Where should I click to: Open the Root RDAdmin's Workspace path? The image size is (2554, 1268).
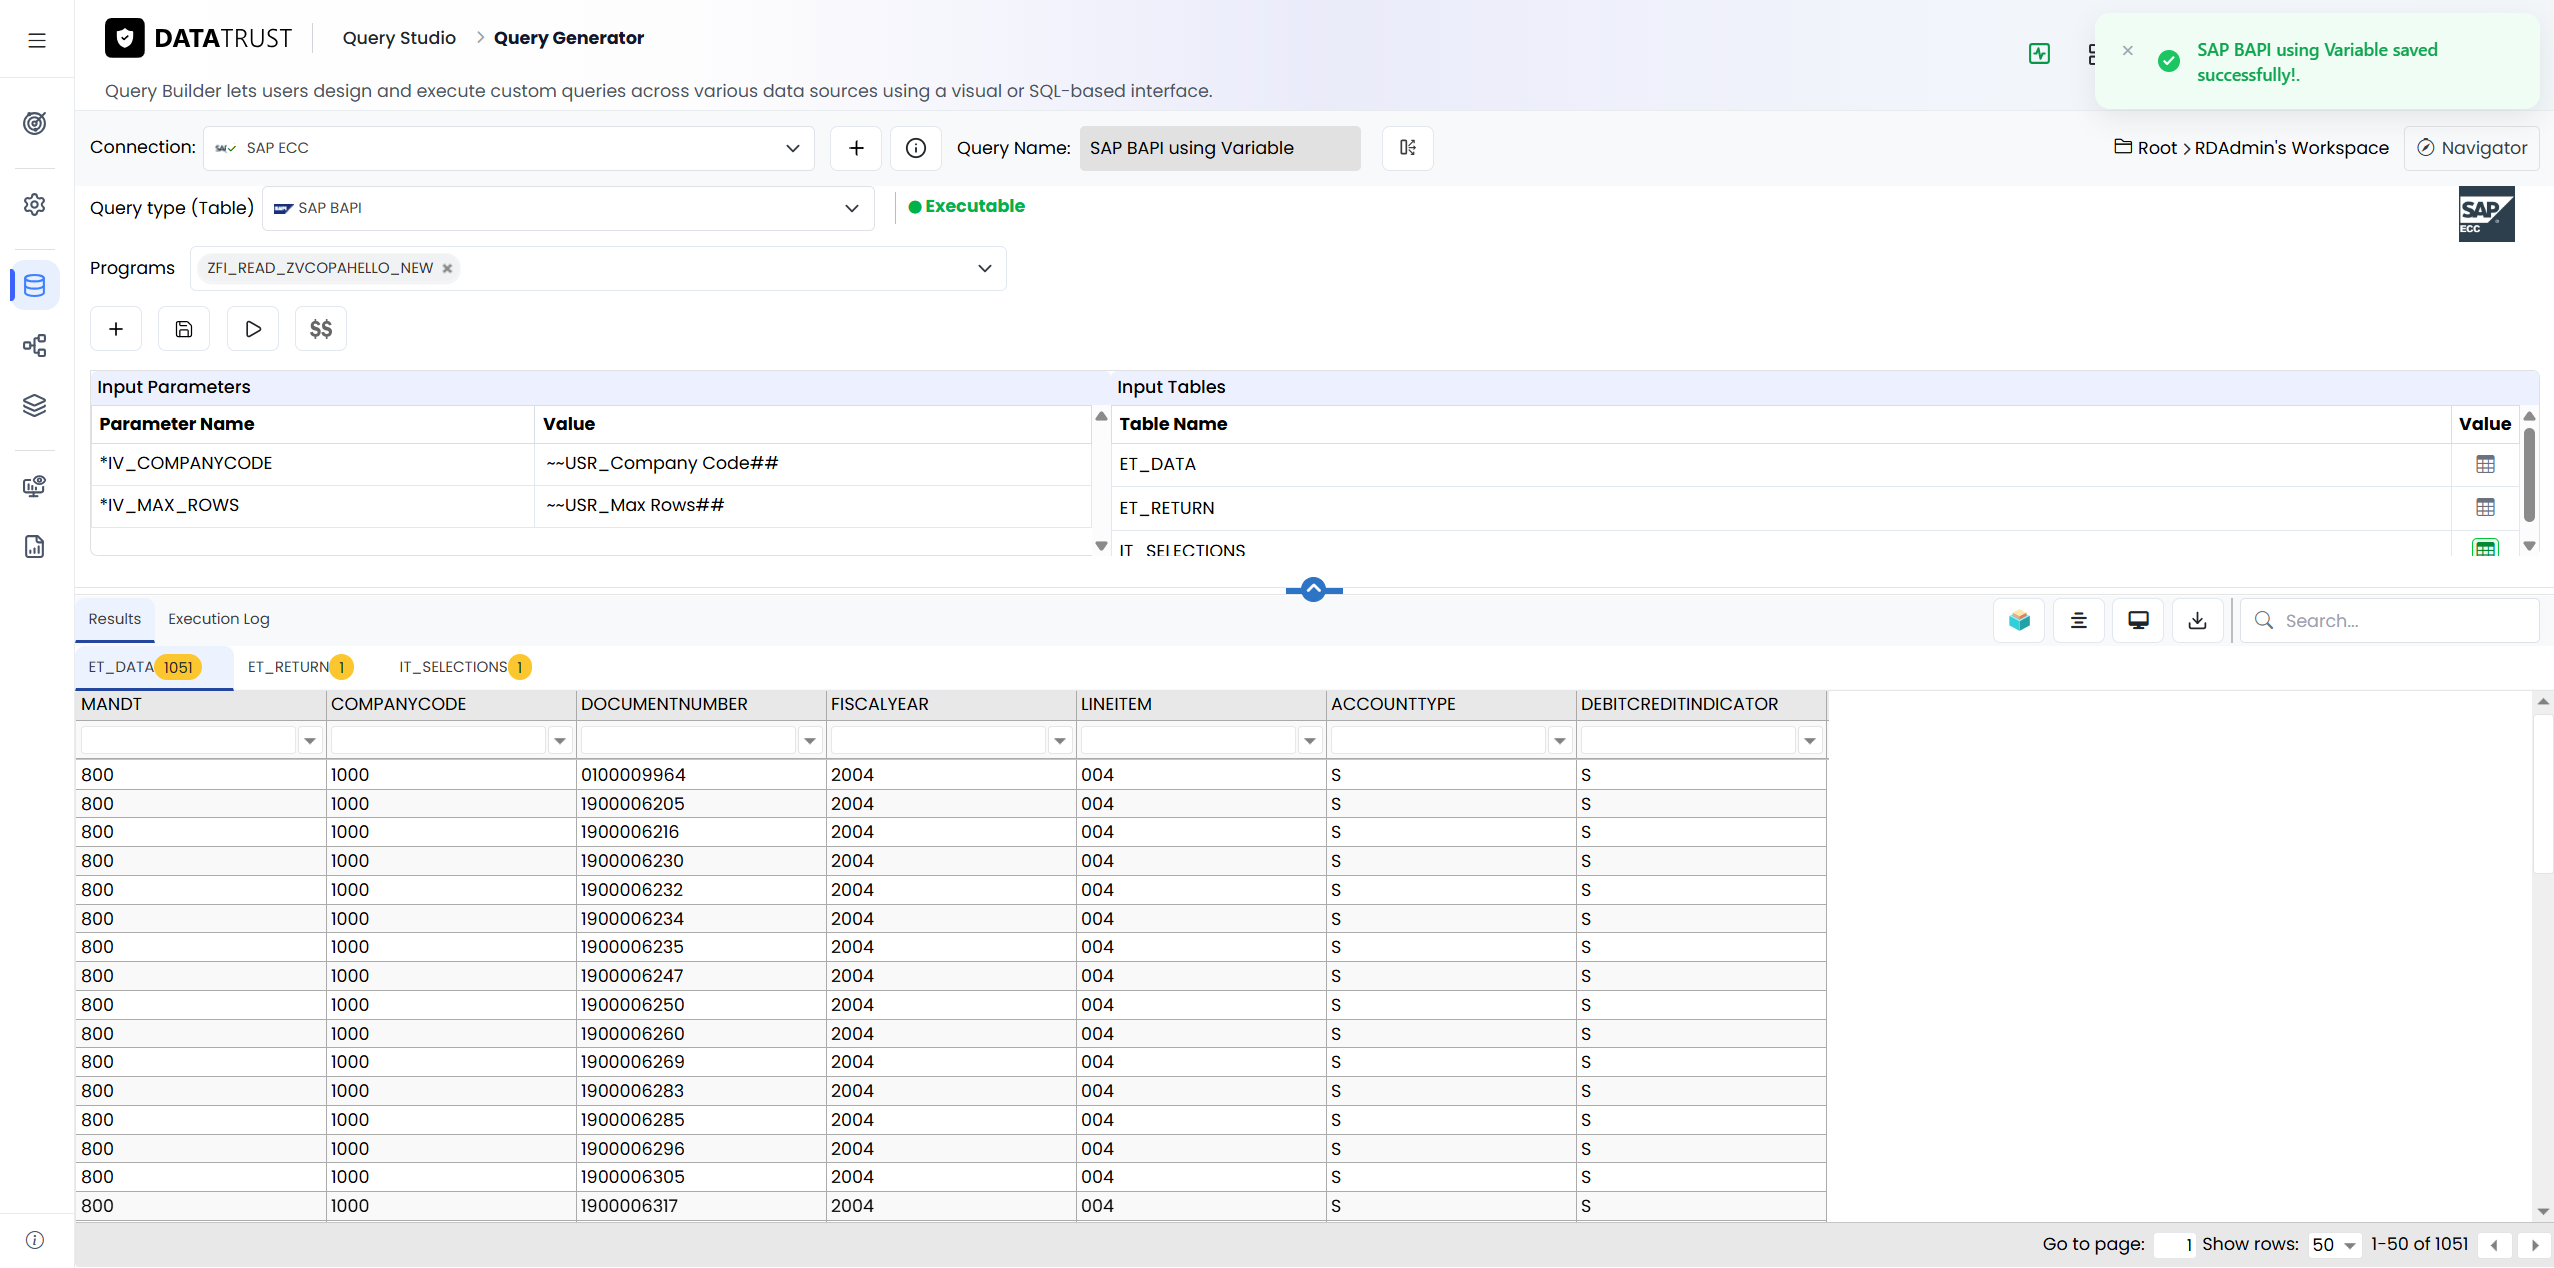2251,148
